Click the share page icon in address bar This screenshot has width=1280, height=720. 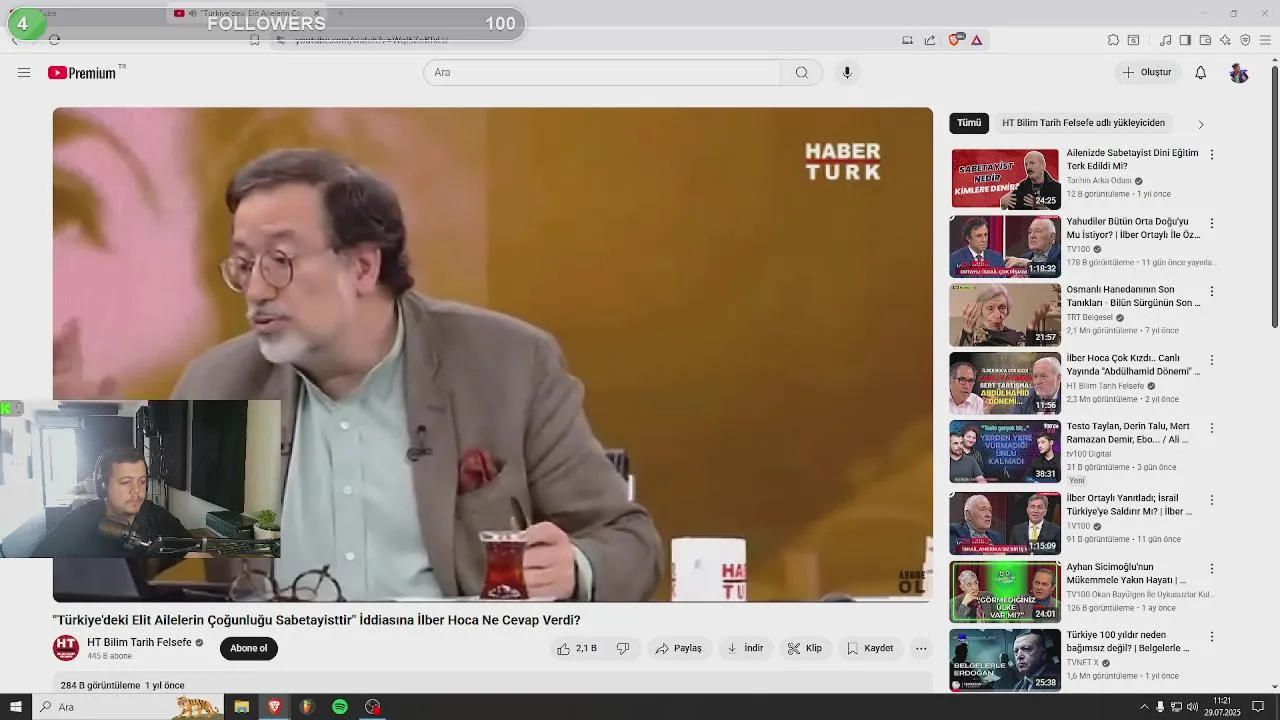point(930,40)
